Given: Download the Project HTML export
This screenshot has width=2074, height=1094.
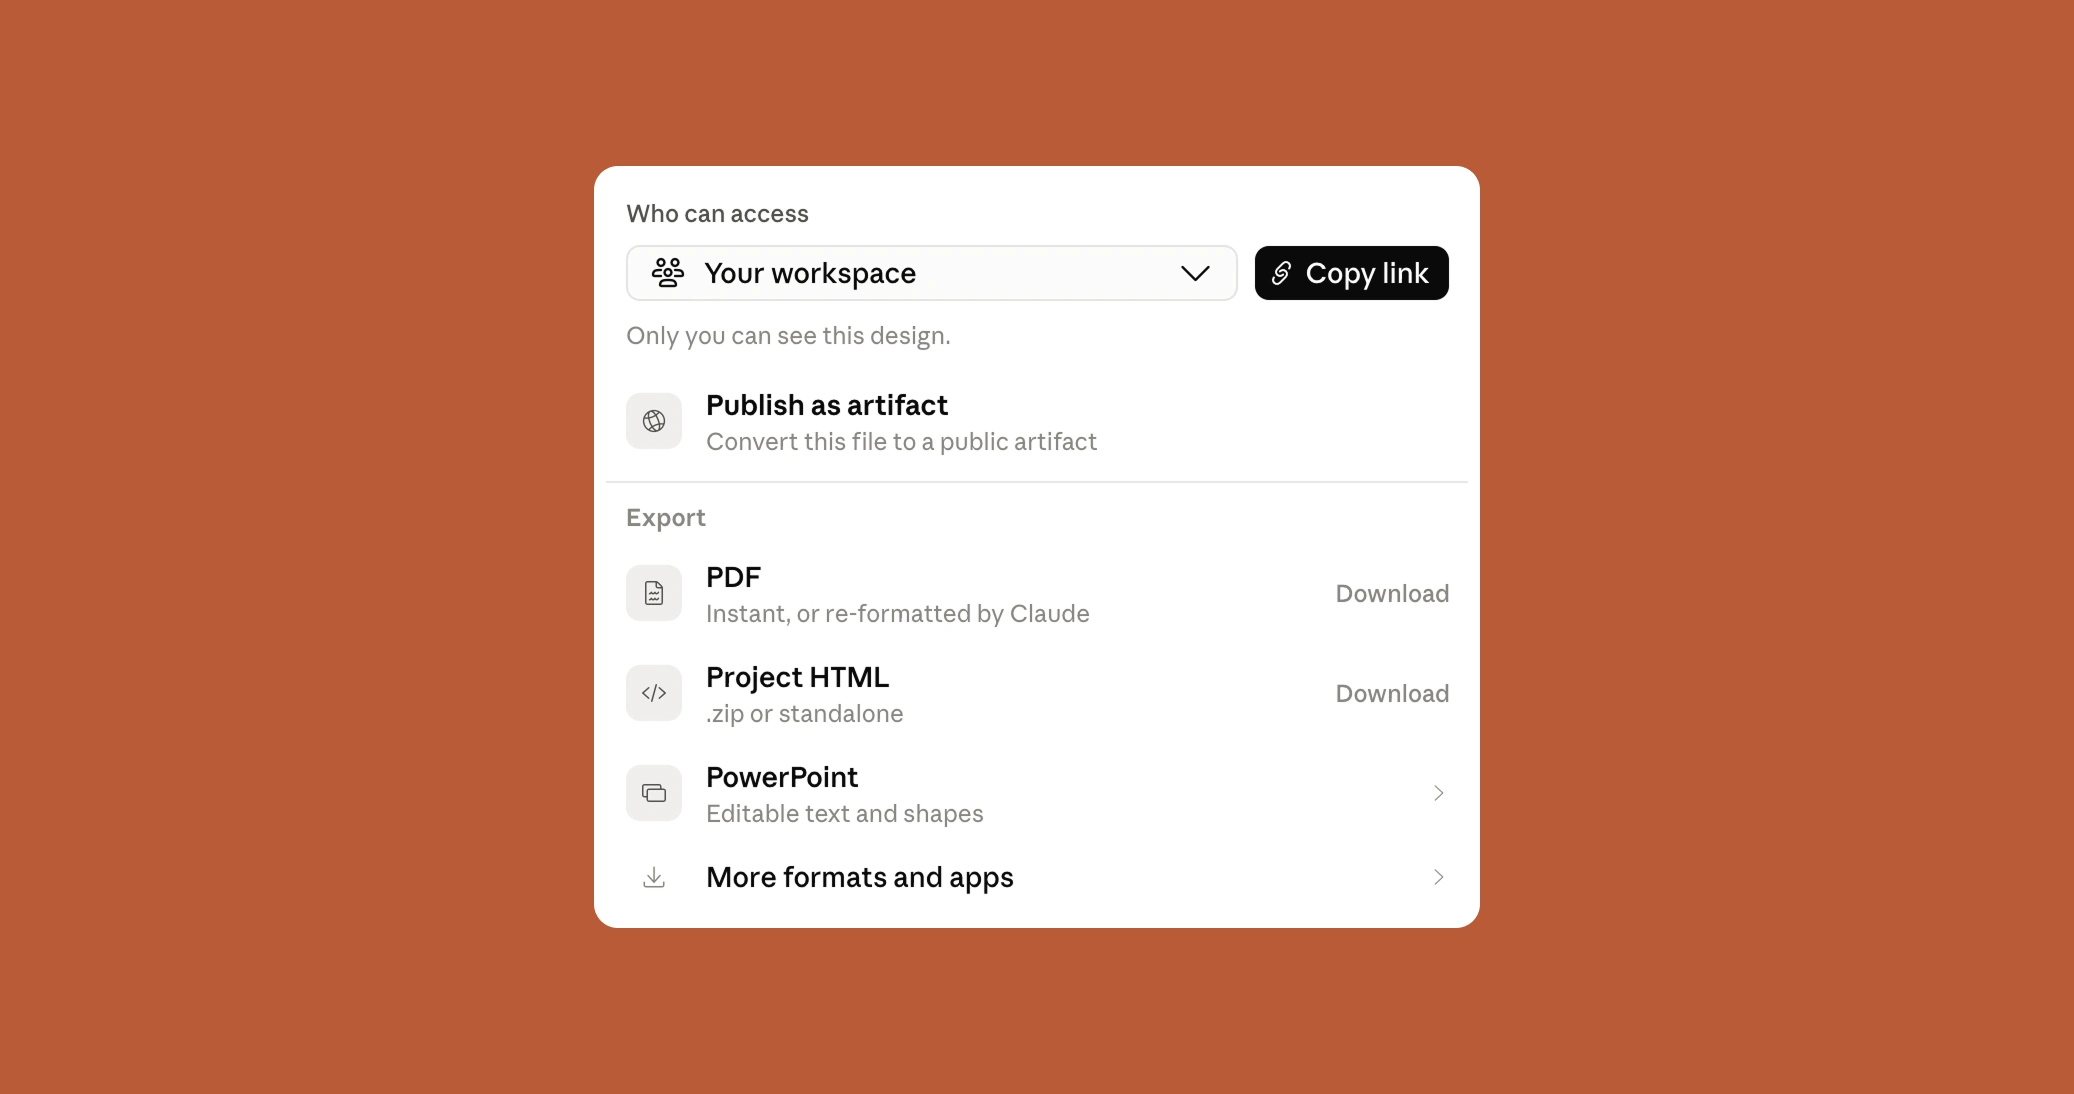Looking at the screenshot, I should [x=1392, y=693].
